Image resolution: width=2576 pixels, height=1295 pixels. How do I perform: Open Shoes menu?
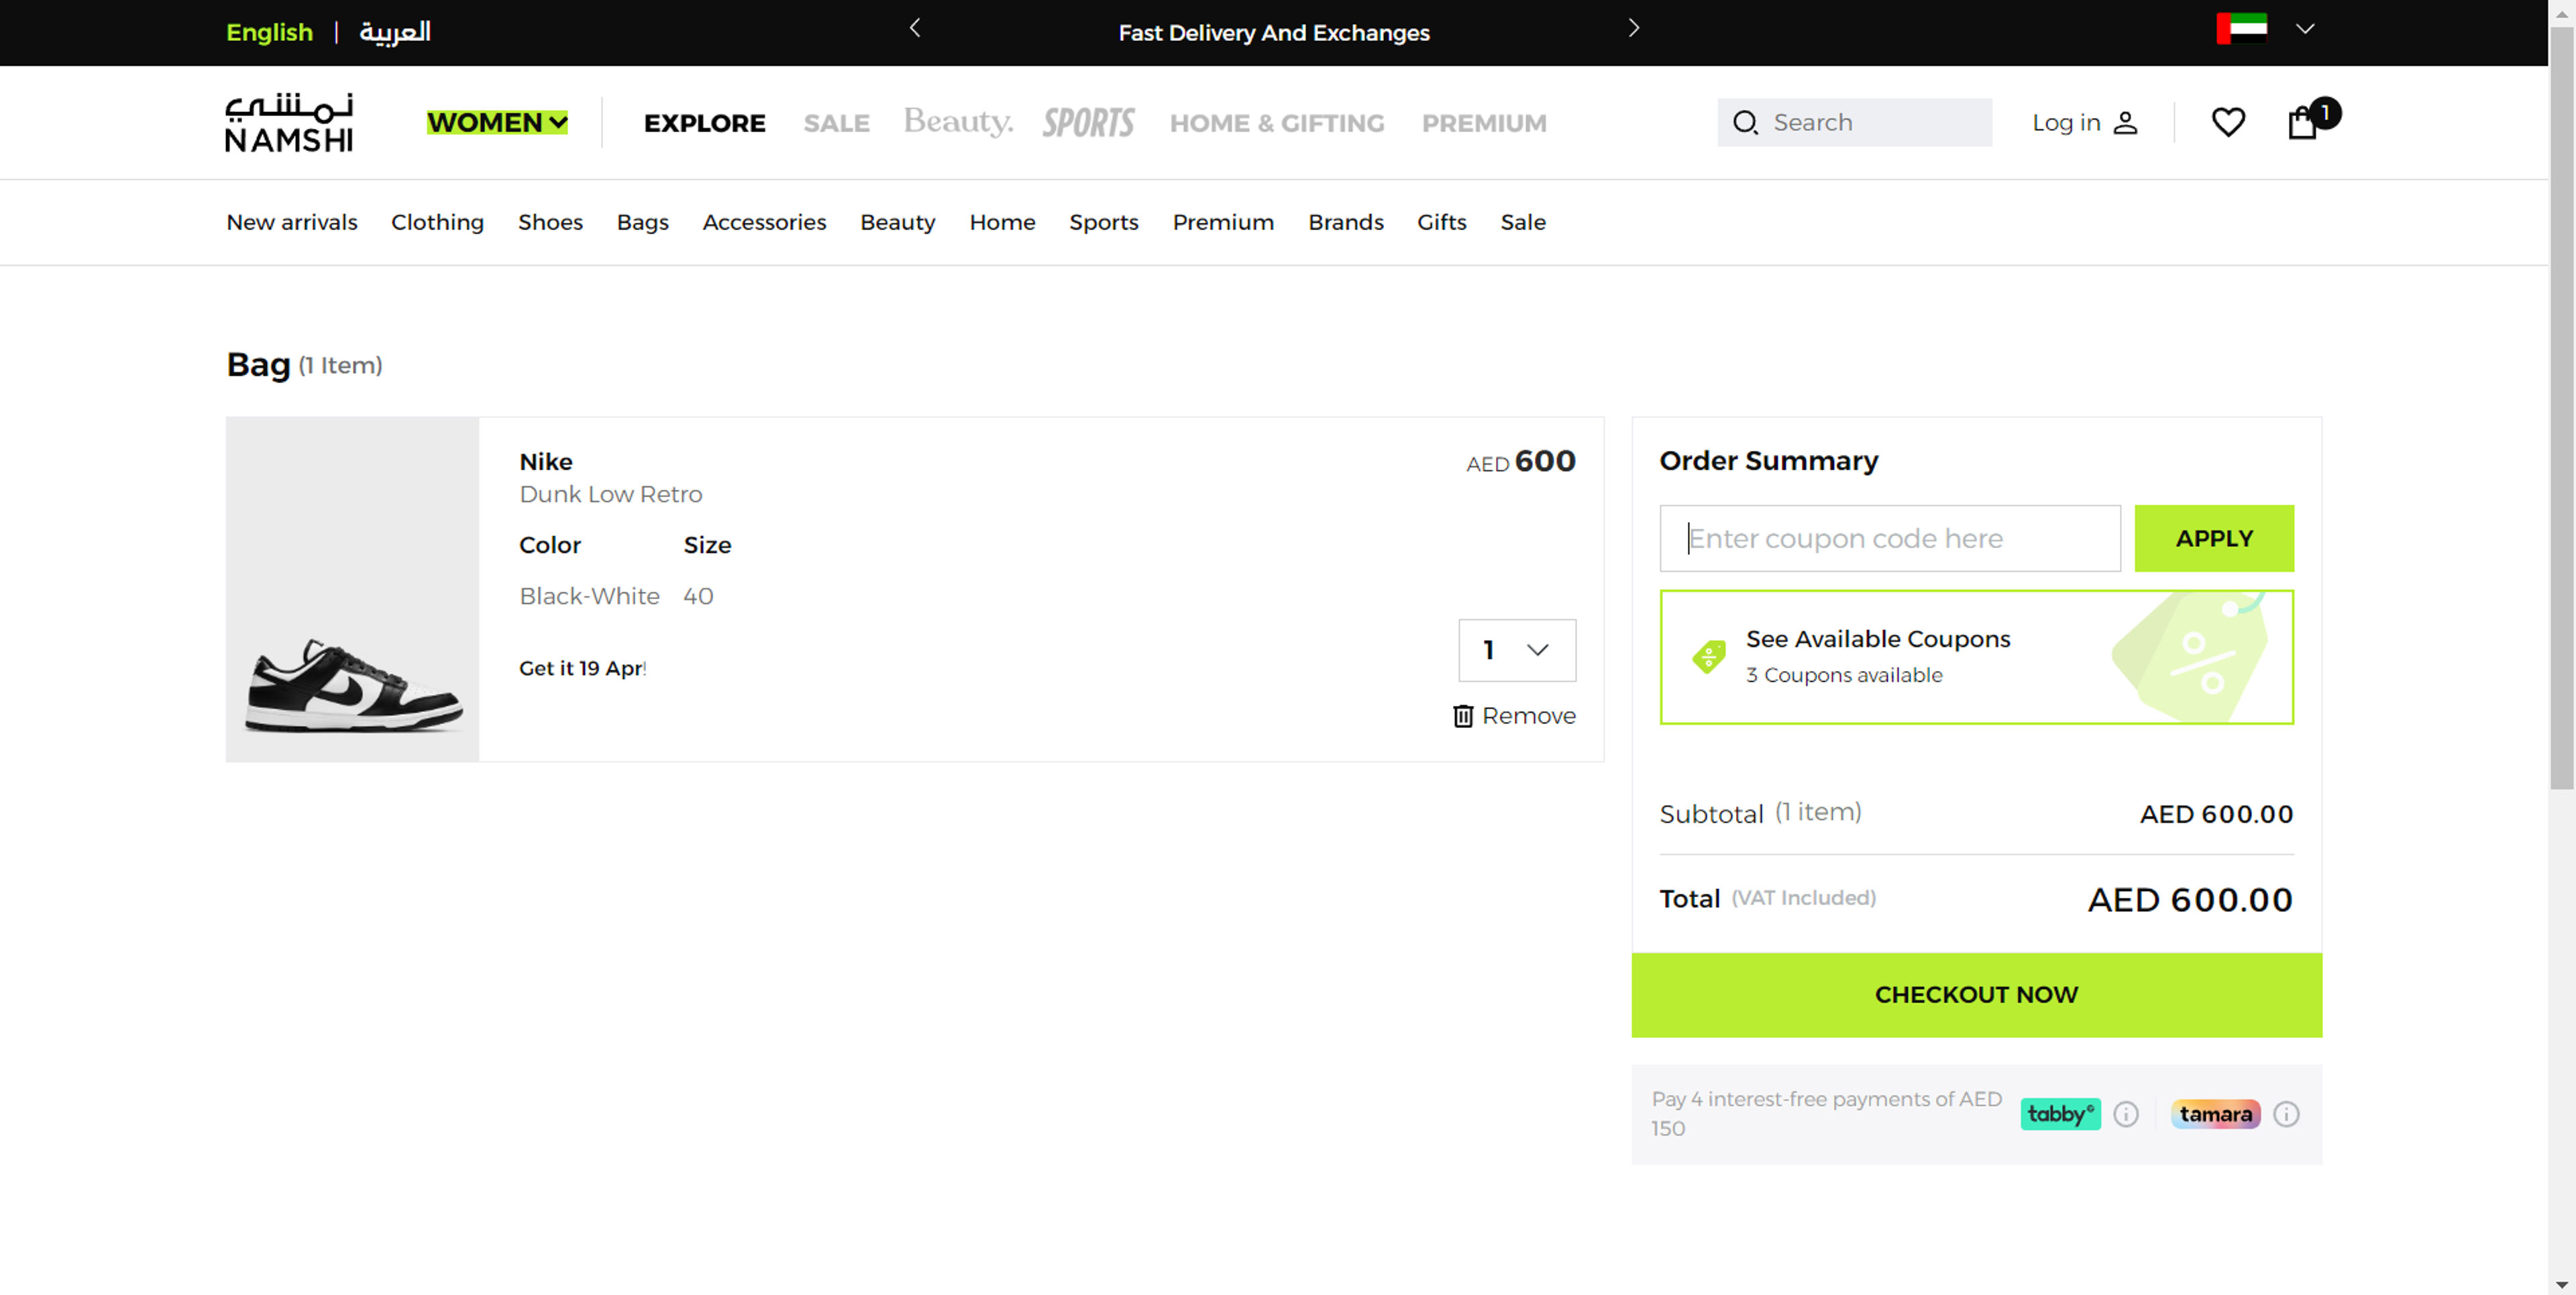[550, 222]
